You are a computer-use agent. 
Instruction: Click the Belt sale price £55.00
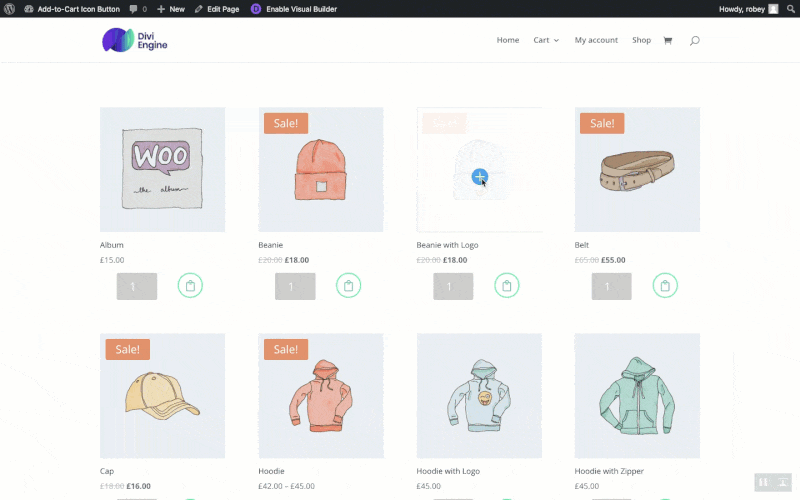[613, 260]
